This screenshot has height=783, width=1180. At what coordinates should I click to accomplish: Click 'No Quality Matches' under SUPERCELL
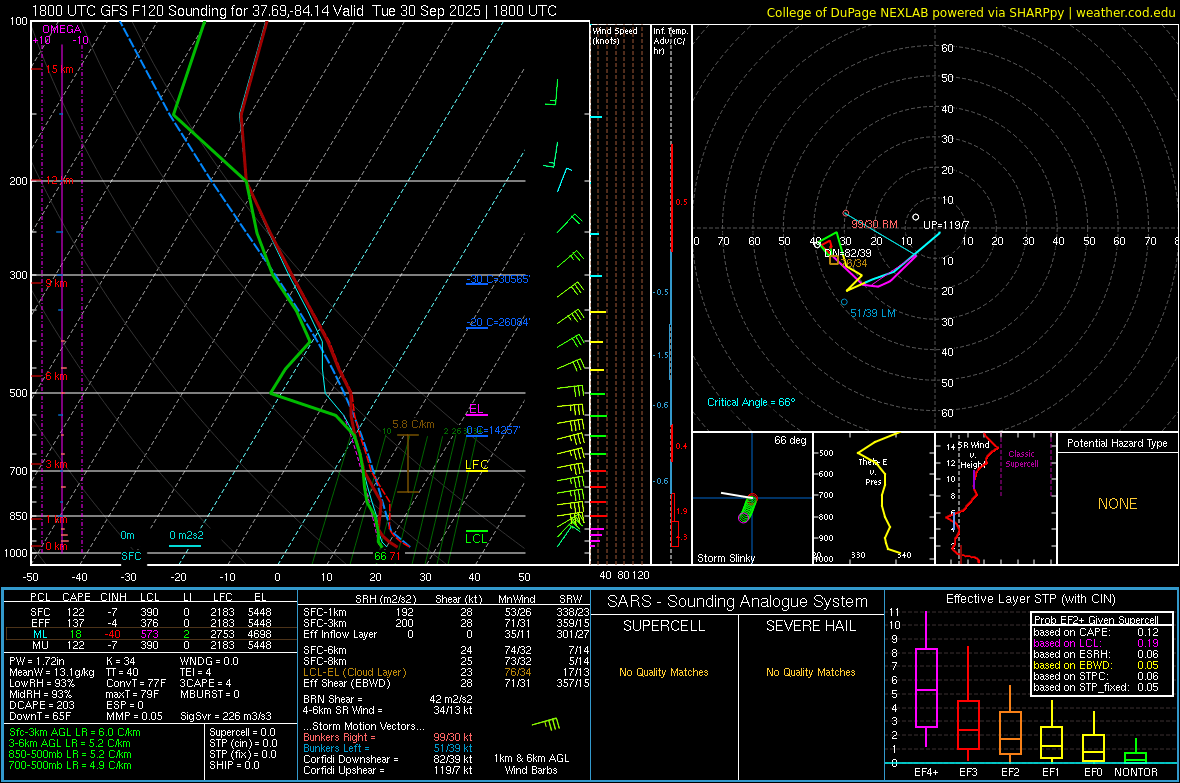[x=664, y=672]
